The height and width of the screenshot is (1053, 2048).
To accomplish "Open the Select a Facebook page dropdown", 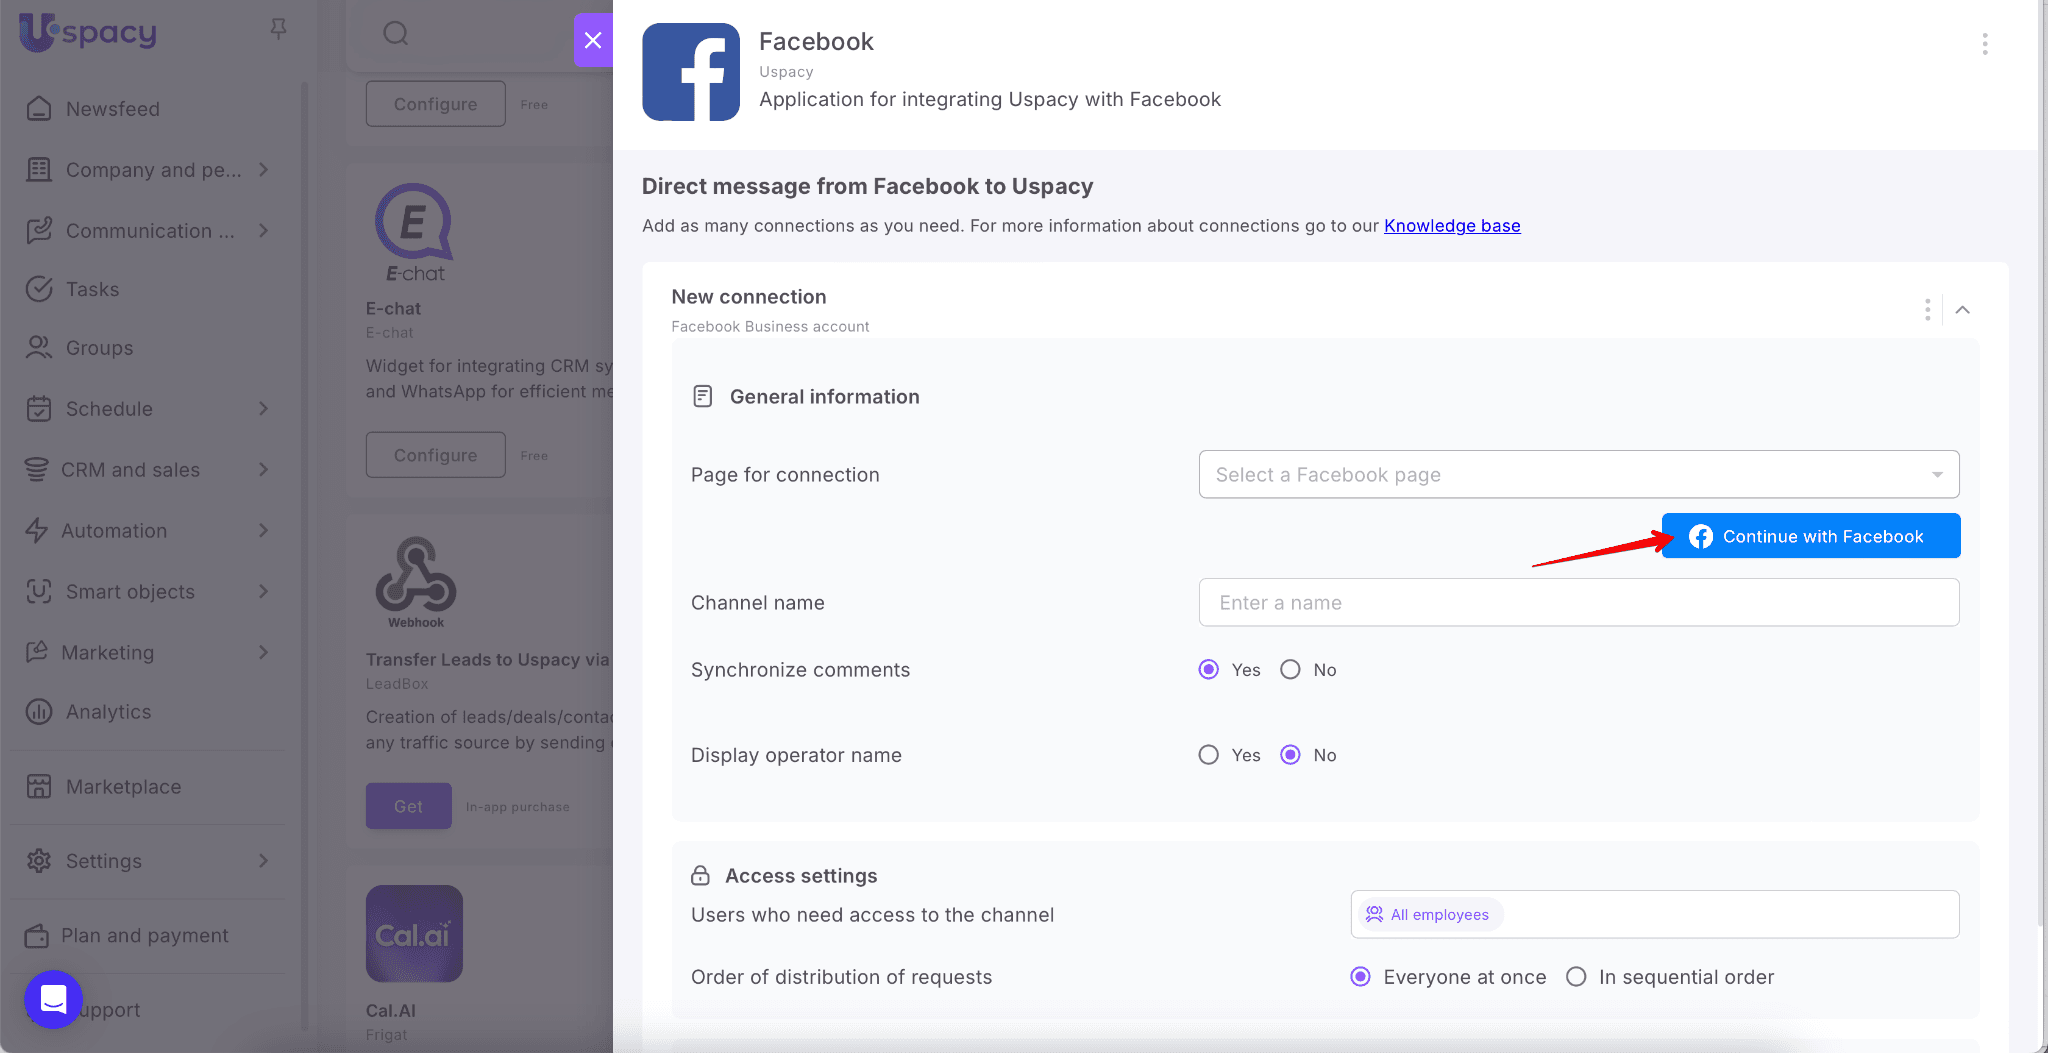I will pos(1578,475).
